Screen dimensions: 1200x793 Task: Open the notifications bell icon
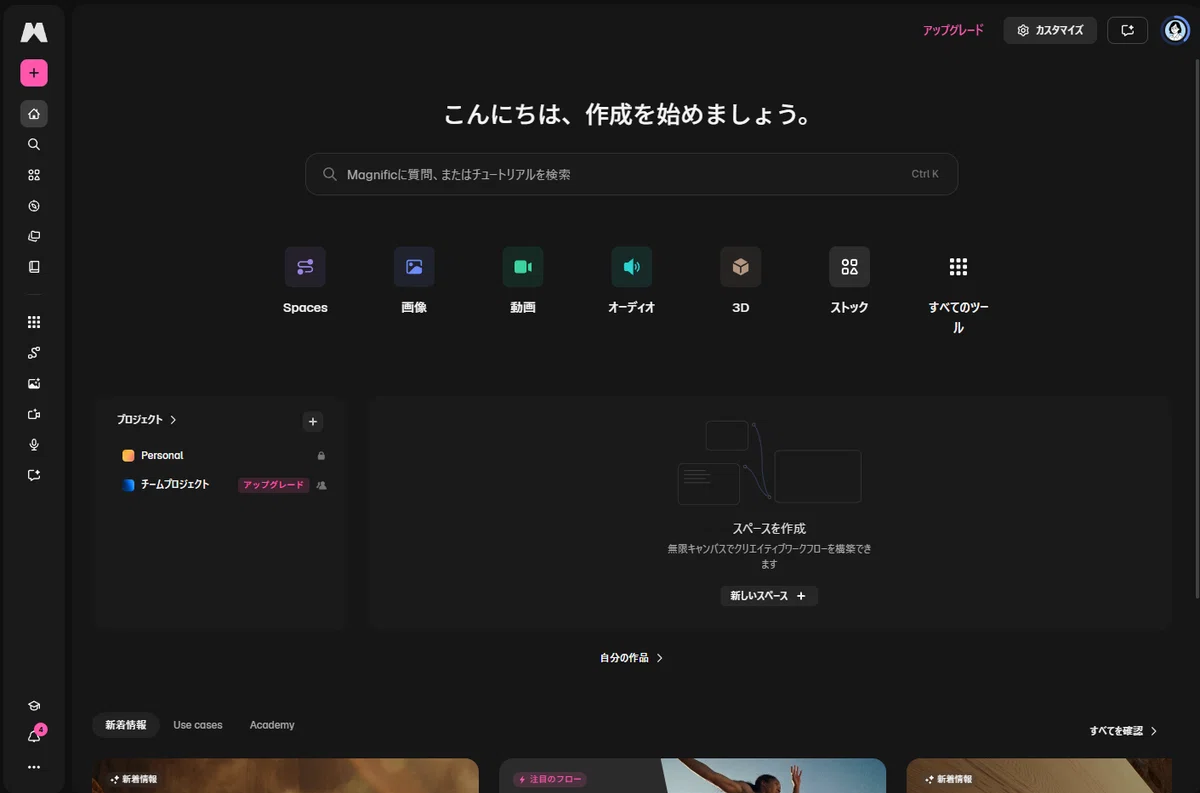click(x=34, y=736)
